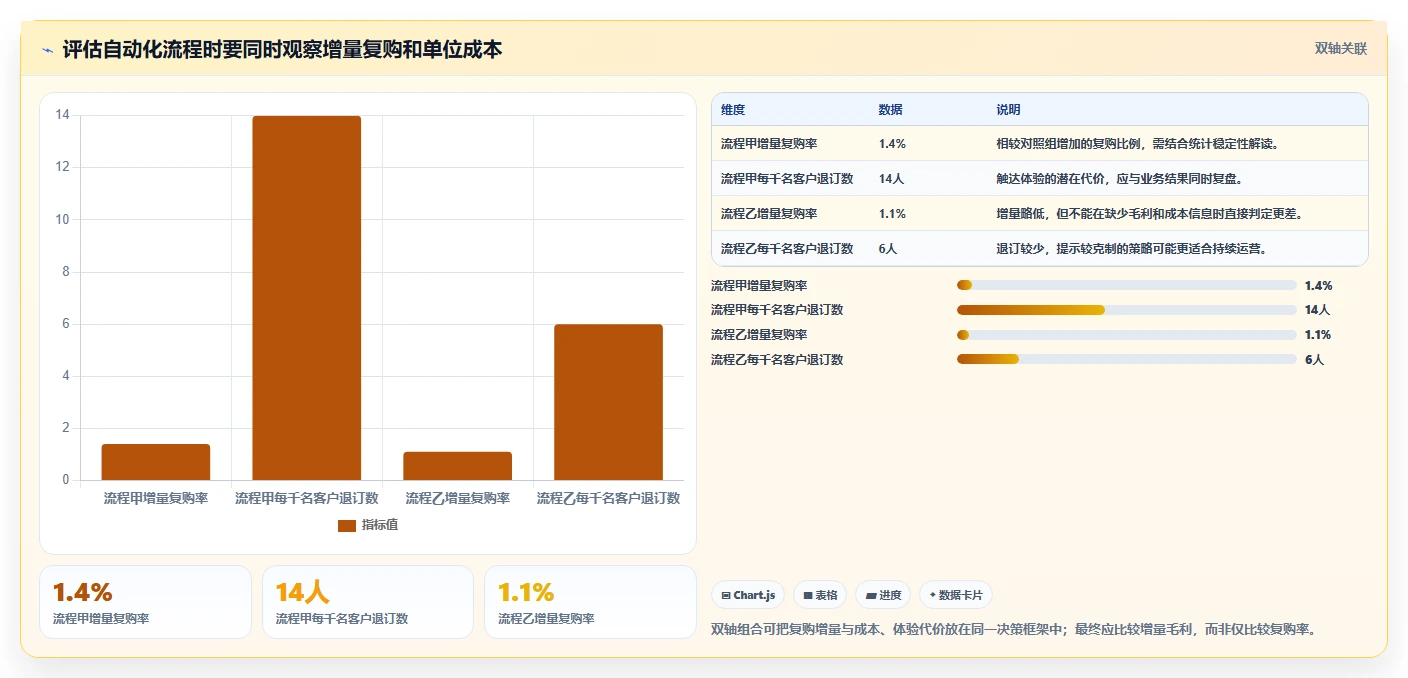This screenshot has height=678, width=1408.
Task: Click table cell 流程甲增量复购率
Action: tap(769, 144)
